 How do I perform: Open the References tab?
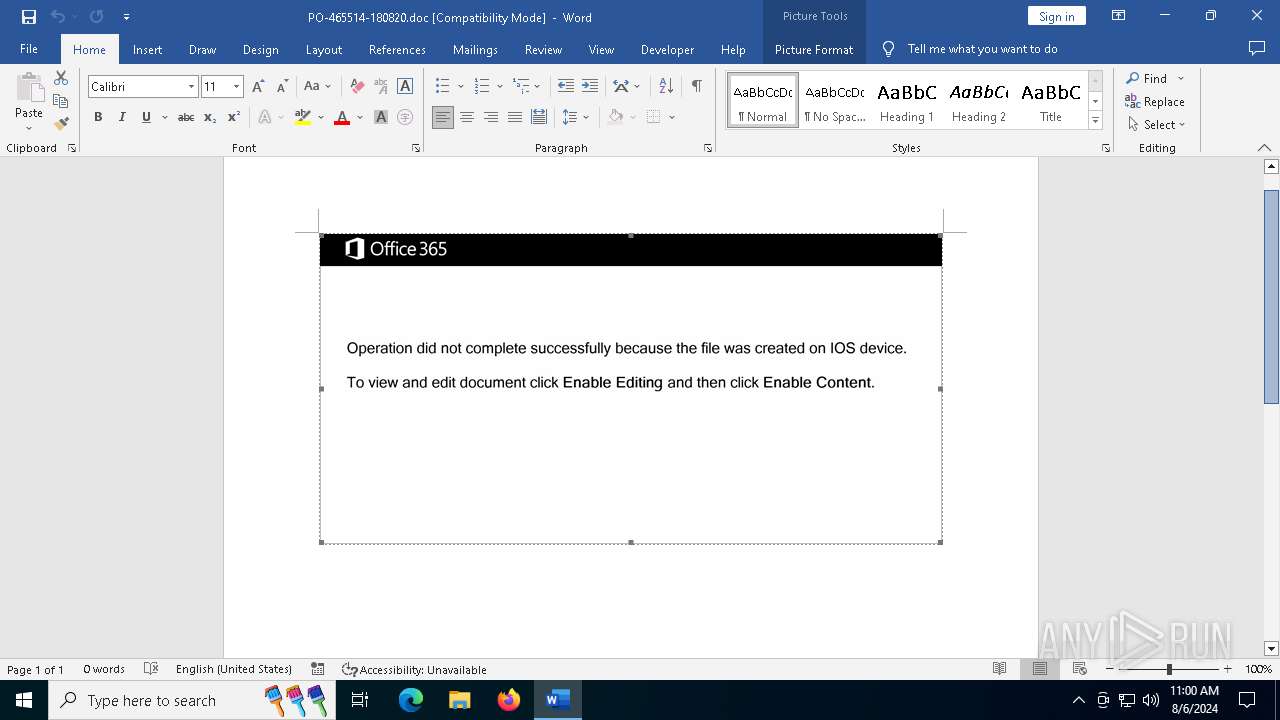tap(397, 49)
